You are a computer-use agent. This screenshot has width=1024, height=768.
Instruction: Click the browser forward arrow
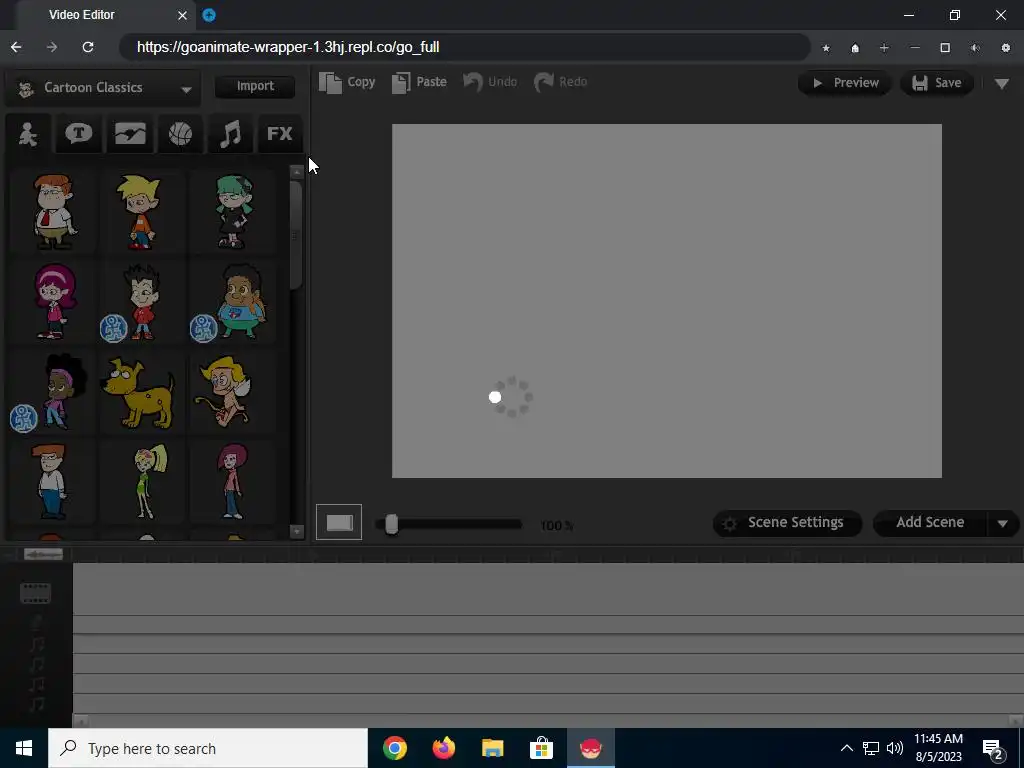[52, 47]
